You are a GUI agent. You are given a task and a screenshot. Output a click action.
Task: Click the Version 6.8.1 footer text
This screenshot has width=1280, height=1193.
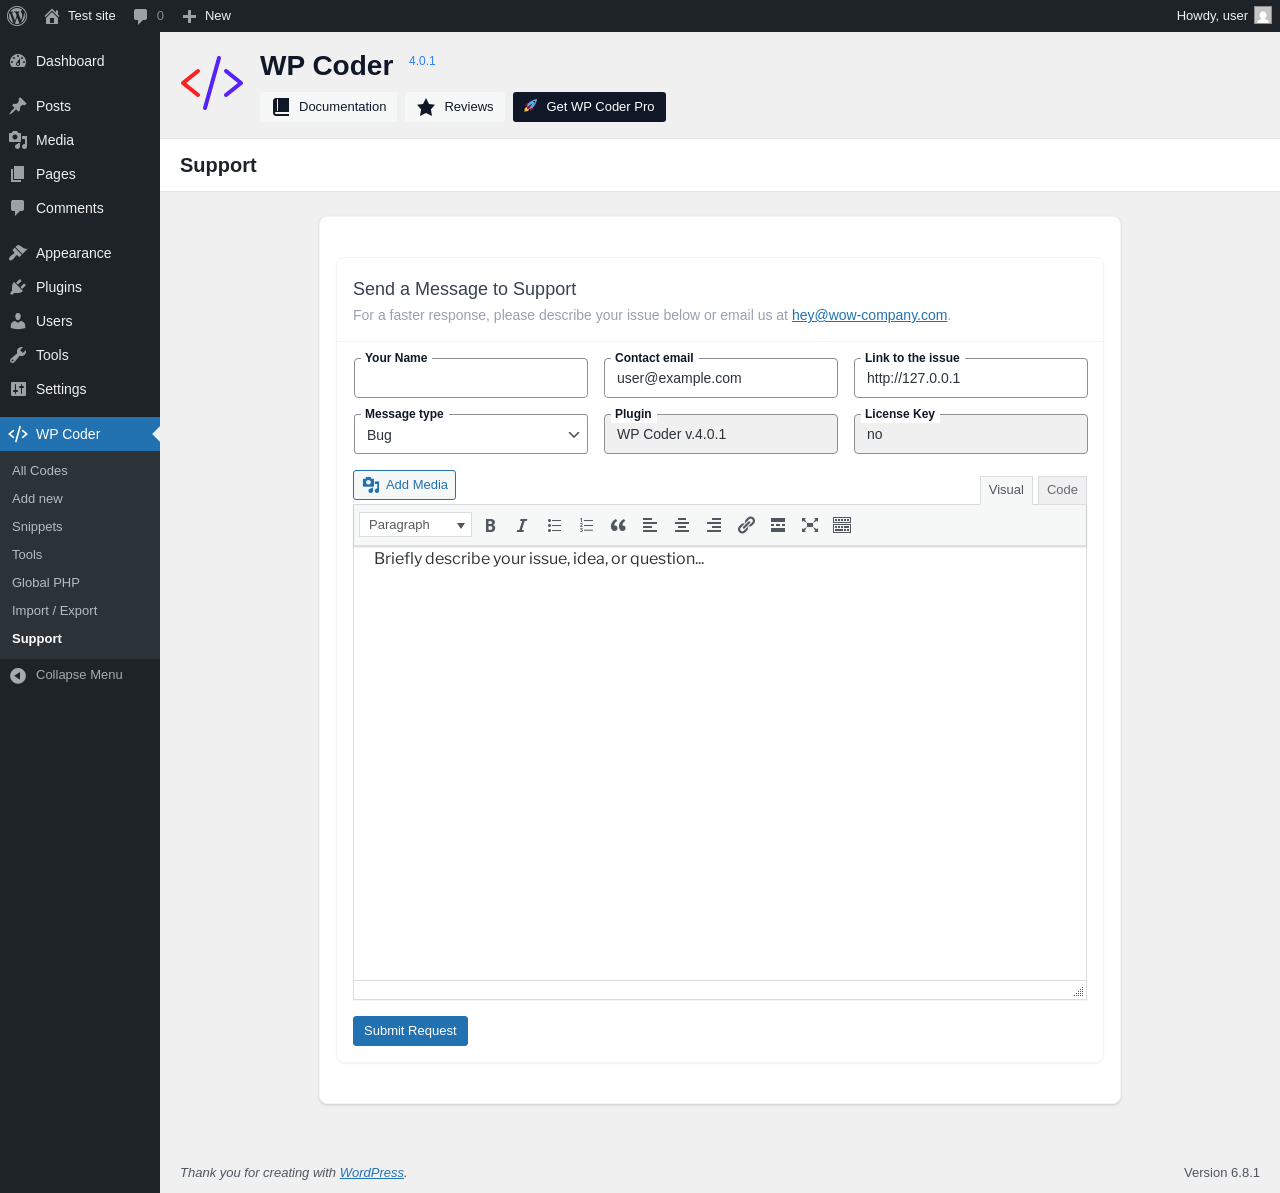1222,1173
